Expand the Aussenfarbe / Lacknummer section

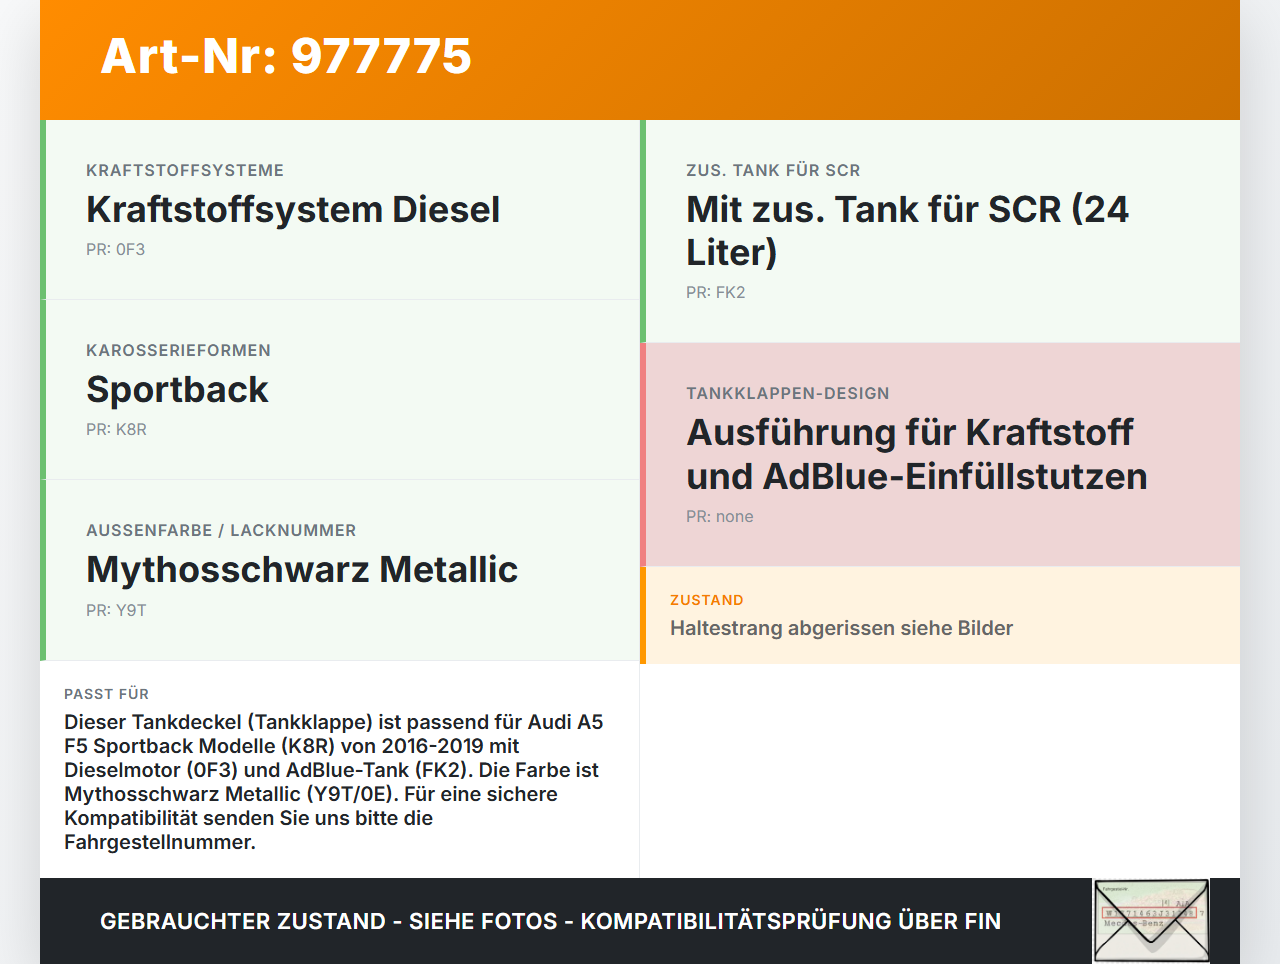click(x=221, y=530)
